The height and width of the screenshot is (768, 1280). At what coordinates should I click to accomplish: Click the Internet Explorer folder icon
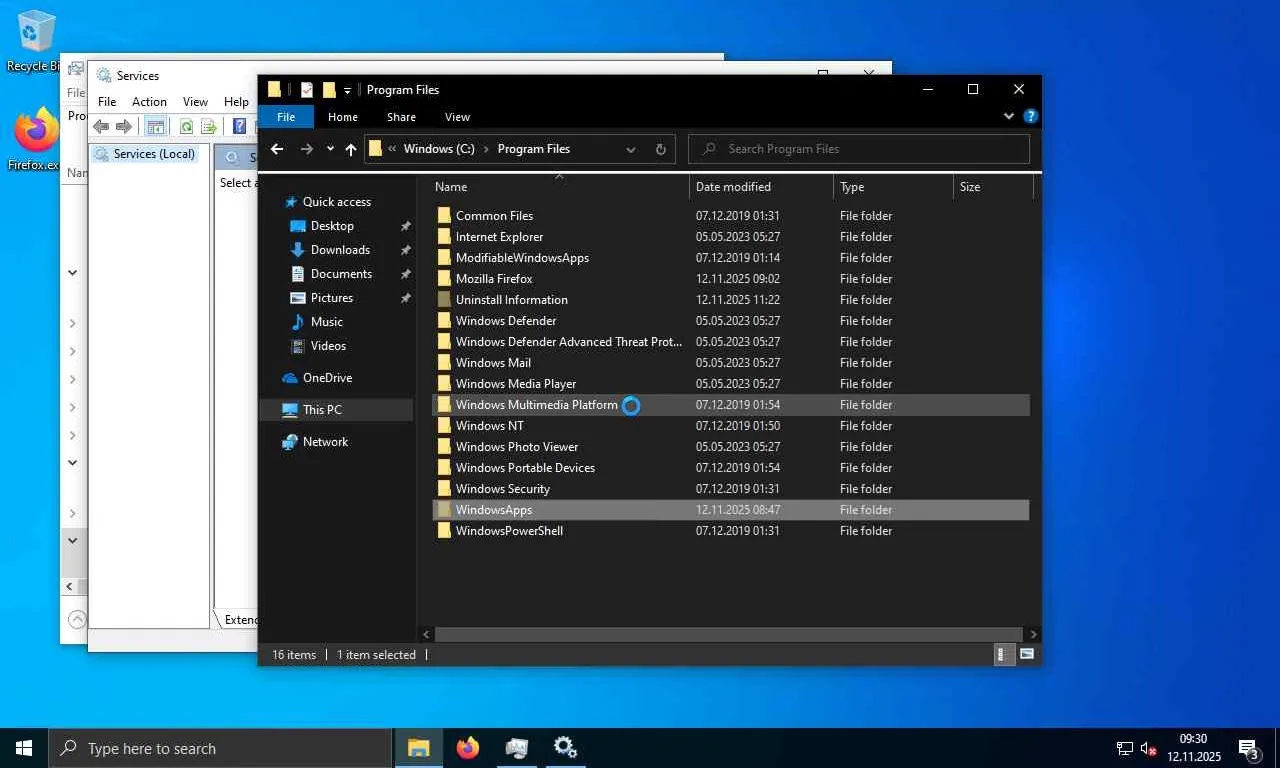[x=444, y=237]
